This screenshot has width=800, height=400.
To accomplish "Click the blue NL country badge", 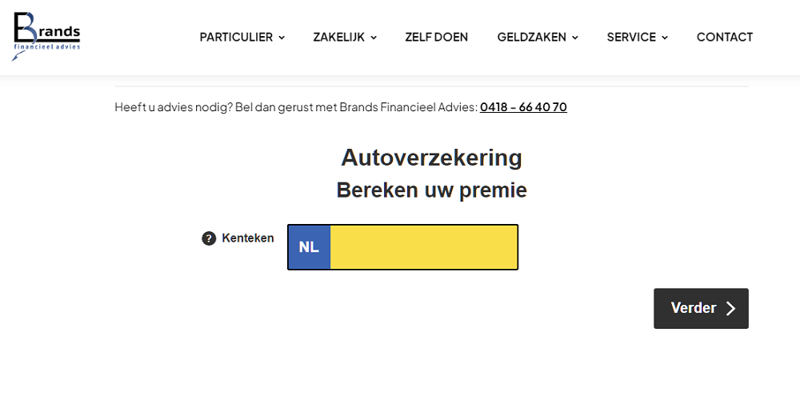I will click(309, 247).
